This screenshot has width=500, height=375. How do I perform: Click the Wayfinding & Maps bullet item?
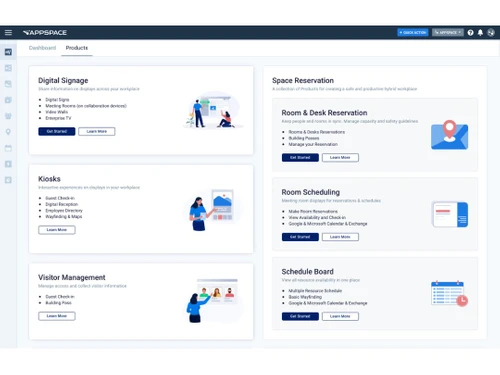64,216
